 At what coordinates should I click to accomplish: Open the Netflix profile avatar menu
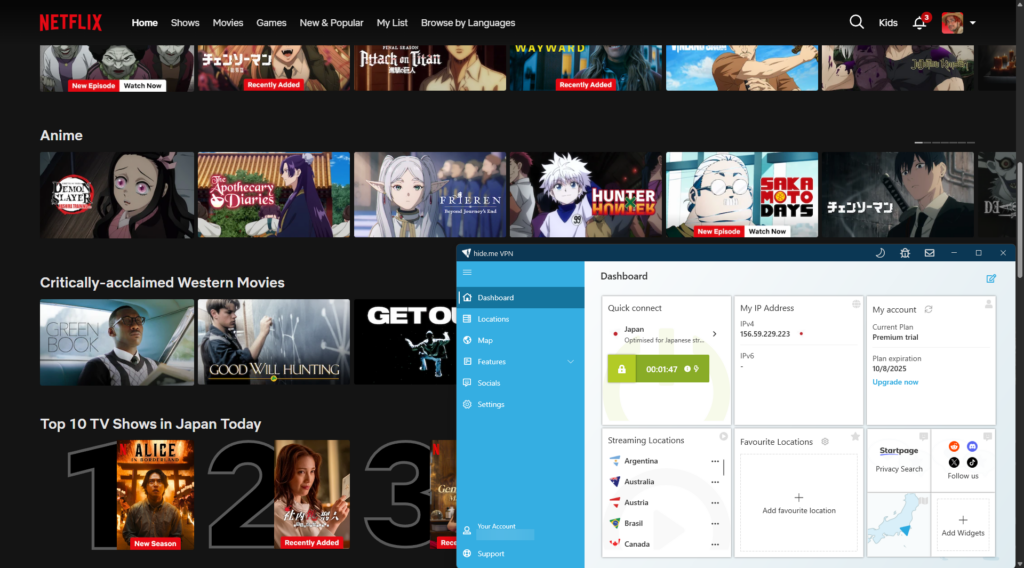(952, 23)
